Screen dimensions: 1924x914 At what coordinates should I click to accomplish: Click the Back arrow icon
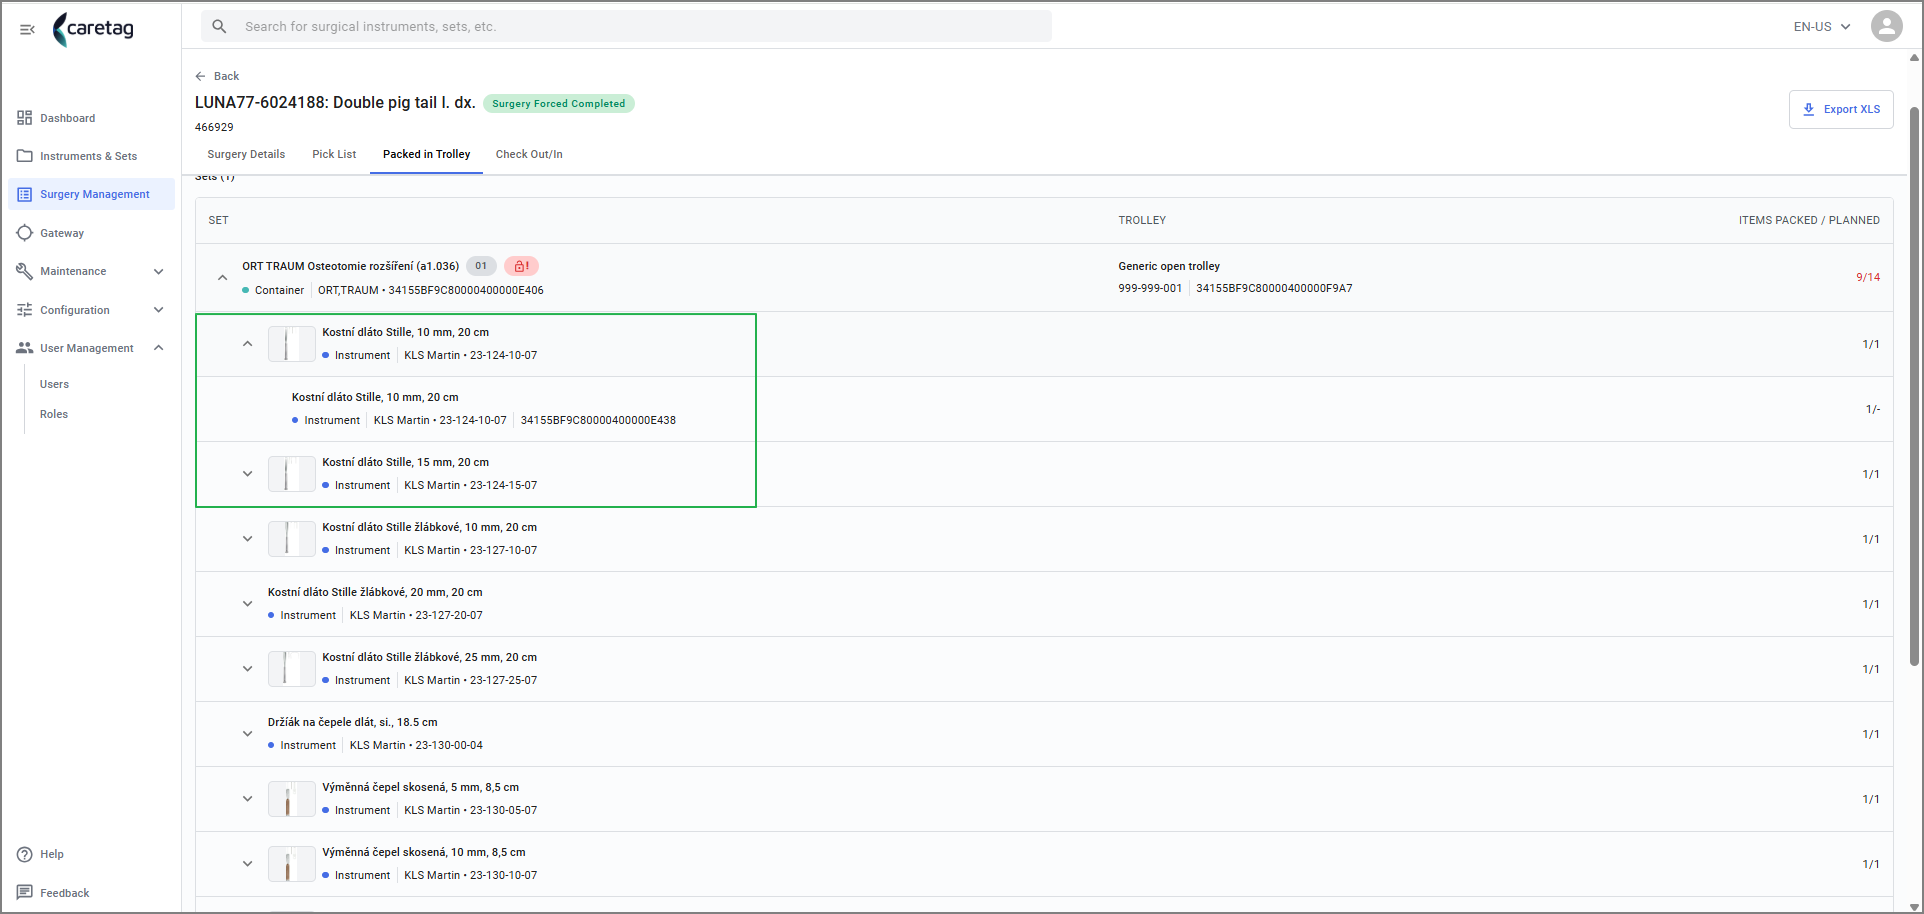tap(200, 76)
